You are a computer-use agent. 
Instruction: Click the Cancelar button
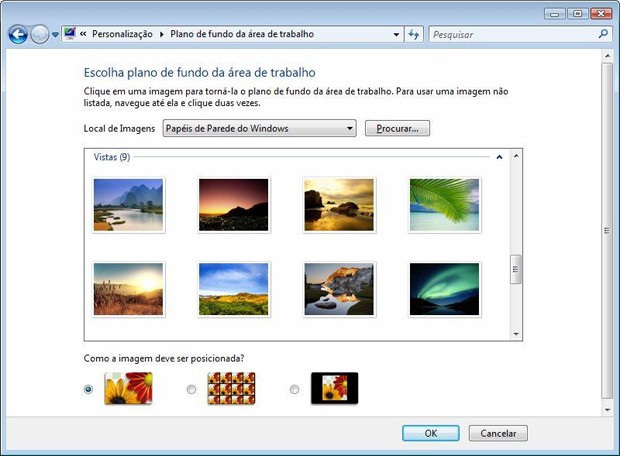click(x=498, y=433)
